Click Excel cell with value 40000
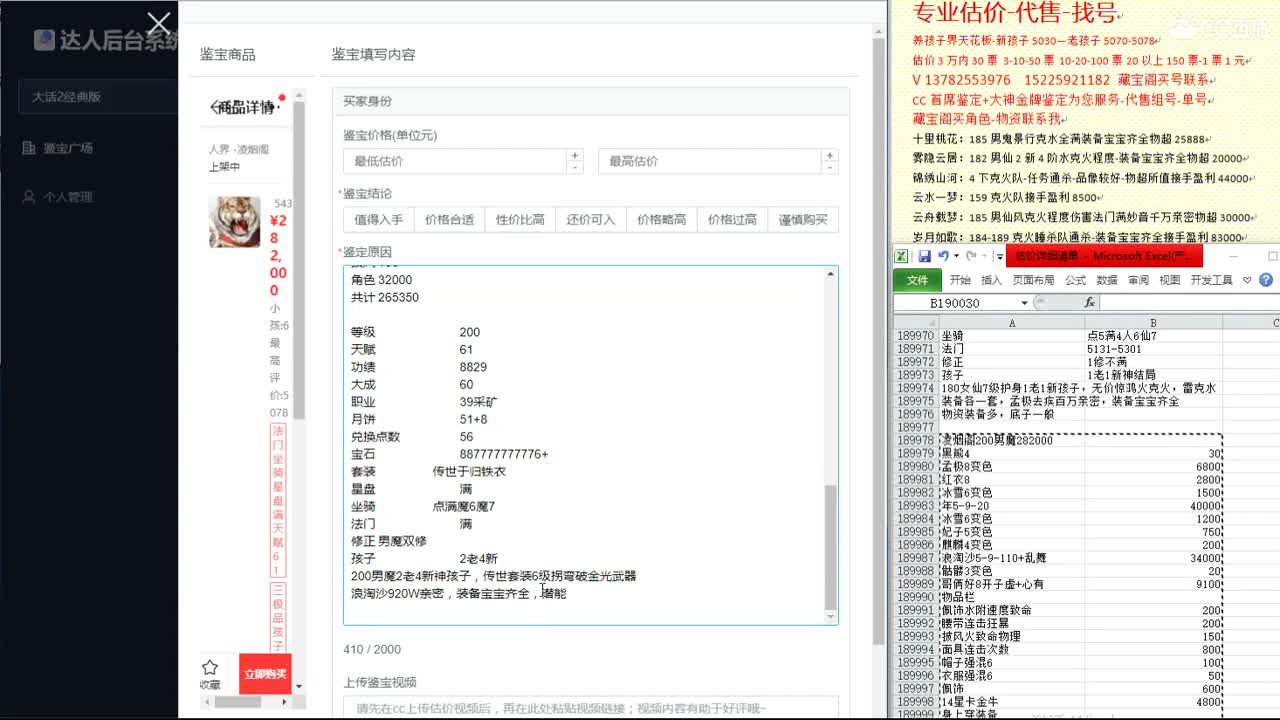This screenshot has width=1280, height=720. pyautogui.click(x=1154, y=505)
